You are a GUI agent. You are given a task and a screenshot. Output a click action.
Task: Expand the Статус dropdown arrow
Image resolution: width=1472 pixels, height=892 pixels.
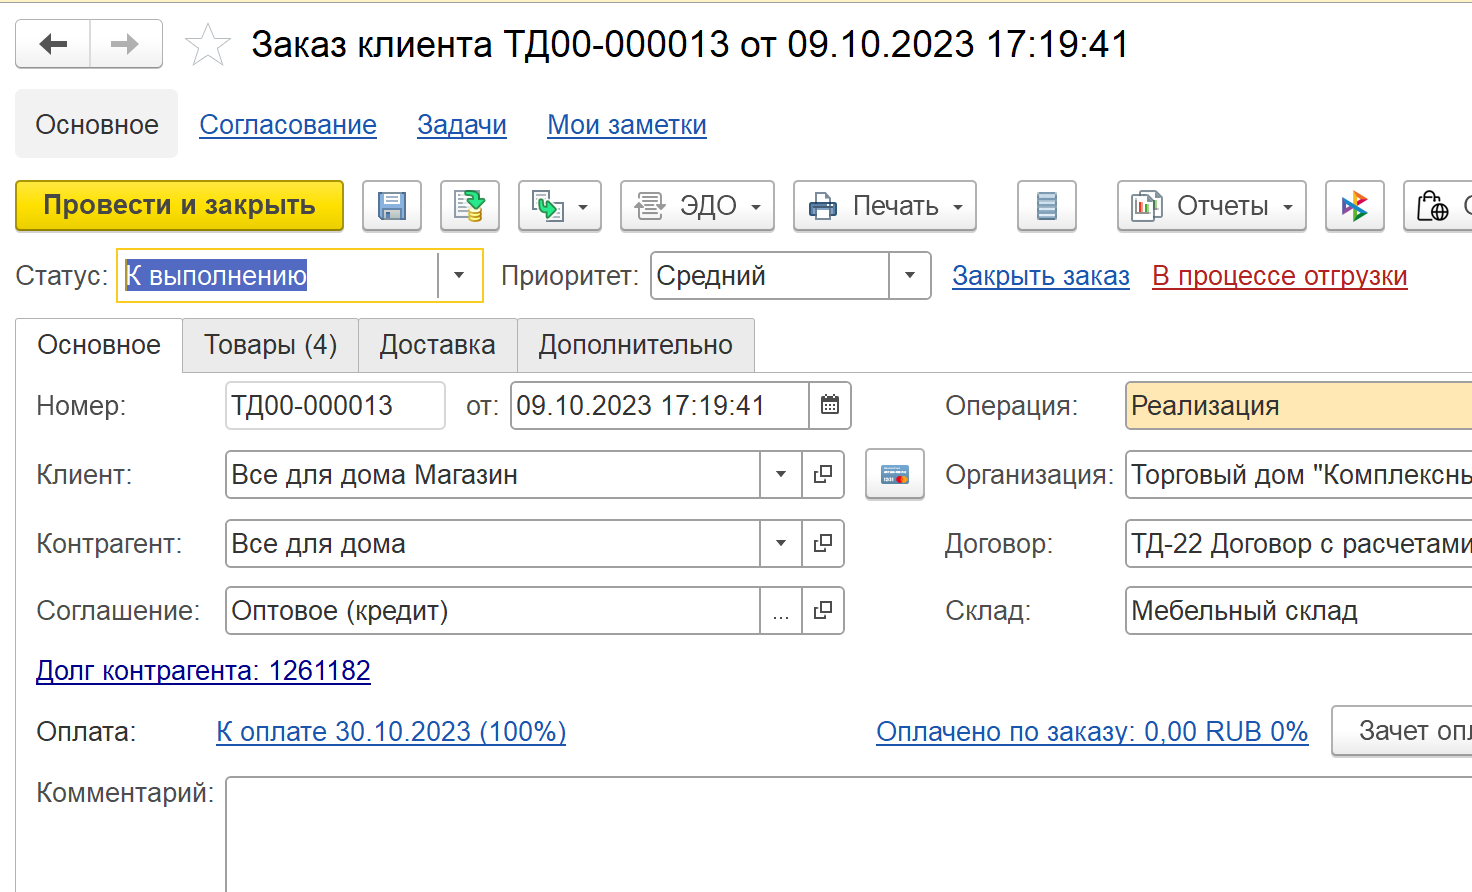(459, 275)
